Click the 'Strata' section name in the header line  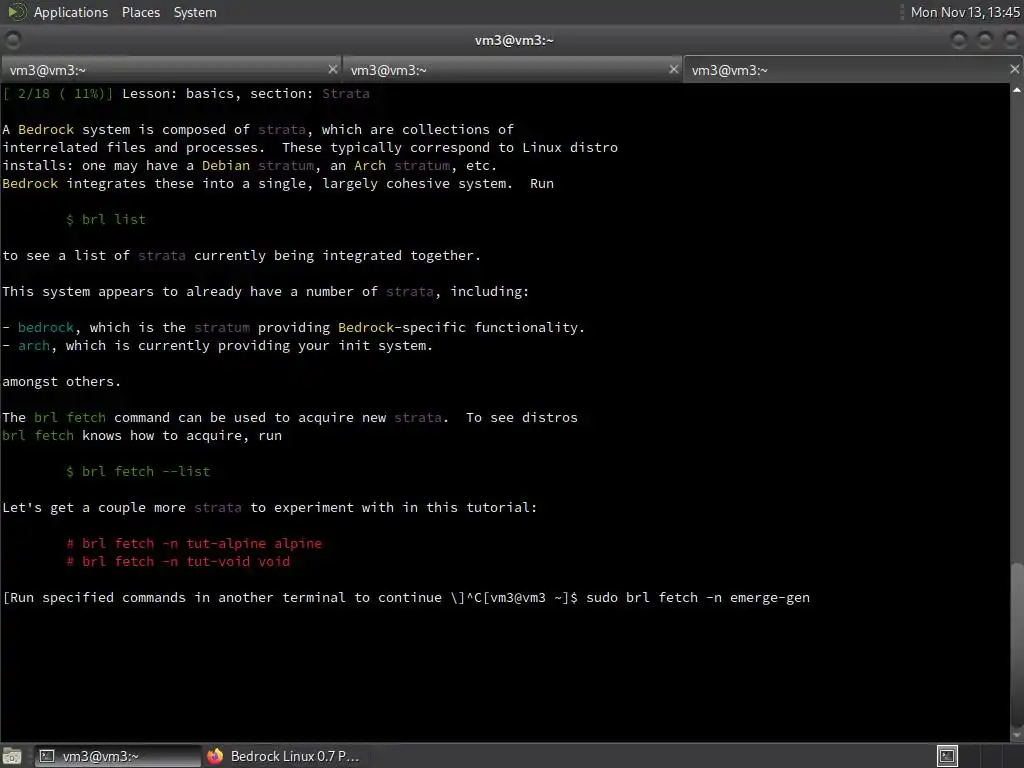pyautogui.click(x=345, y=93)
